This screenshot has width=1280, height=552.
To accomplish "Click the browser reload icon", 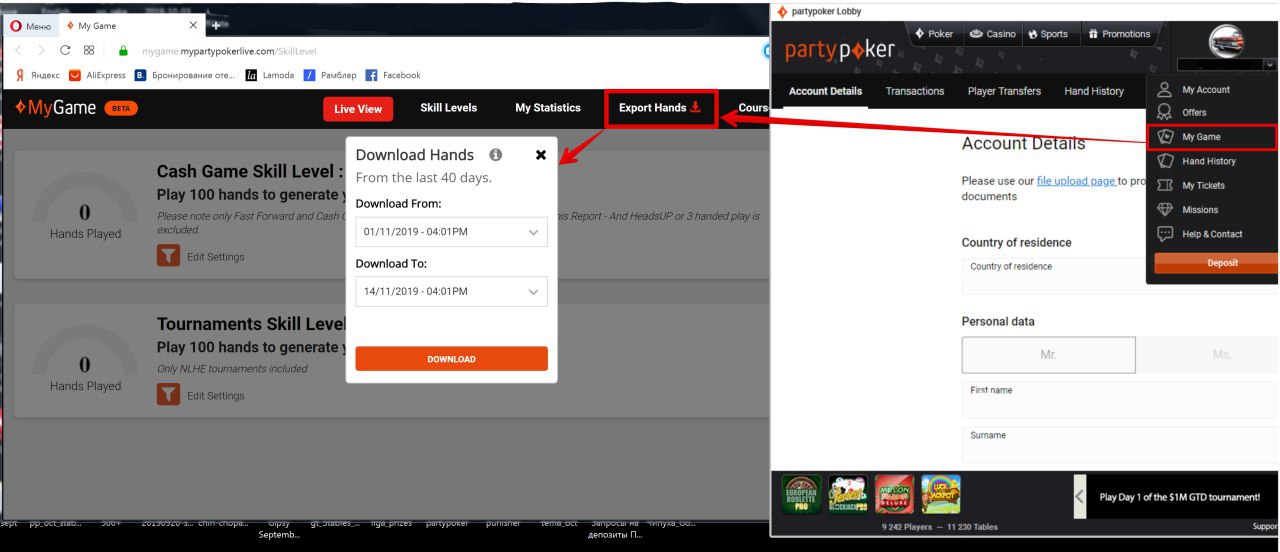I will 65,50.
